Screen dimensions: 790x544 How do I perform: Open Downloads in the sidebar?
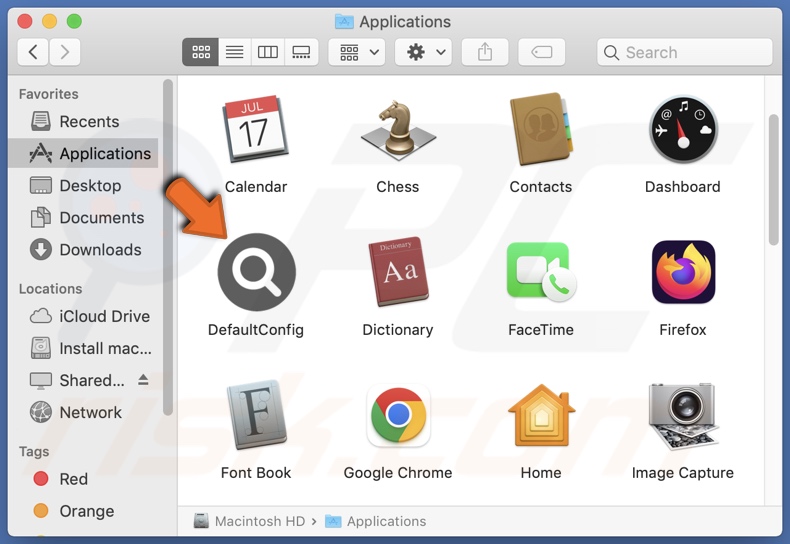click(x=84, y=250)
